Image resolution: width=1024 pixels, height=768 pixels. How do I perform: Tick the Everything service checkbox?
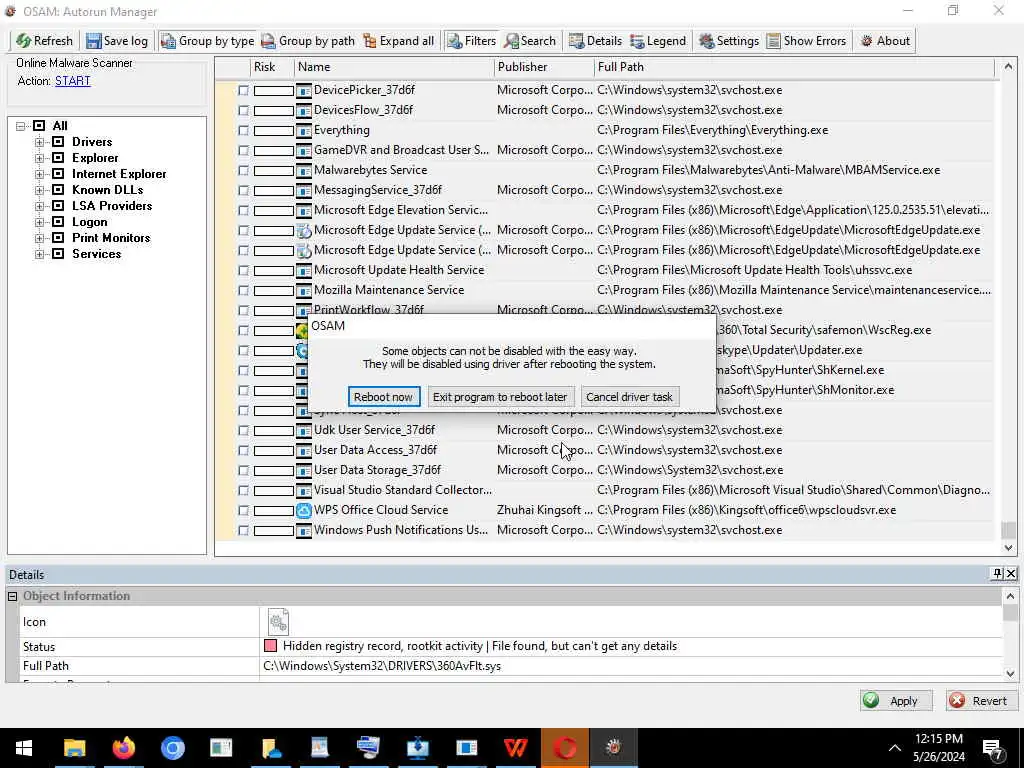click(243, 131)
